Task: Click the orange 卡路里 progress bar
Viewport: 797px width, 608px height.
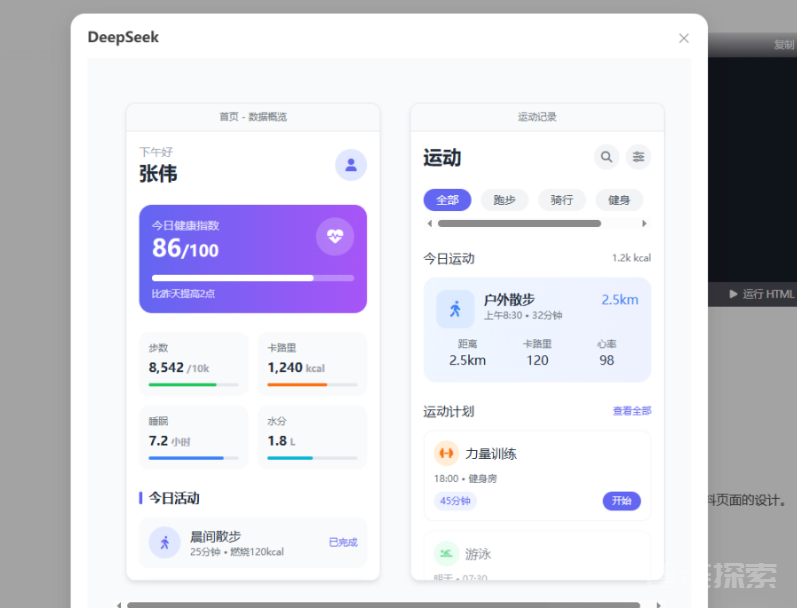Action: click(x=312, y=385)
